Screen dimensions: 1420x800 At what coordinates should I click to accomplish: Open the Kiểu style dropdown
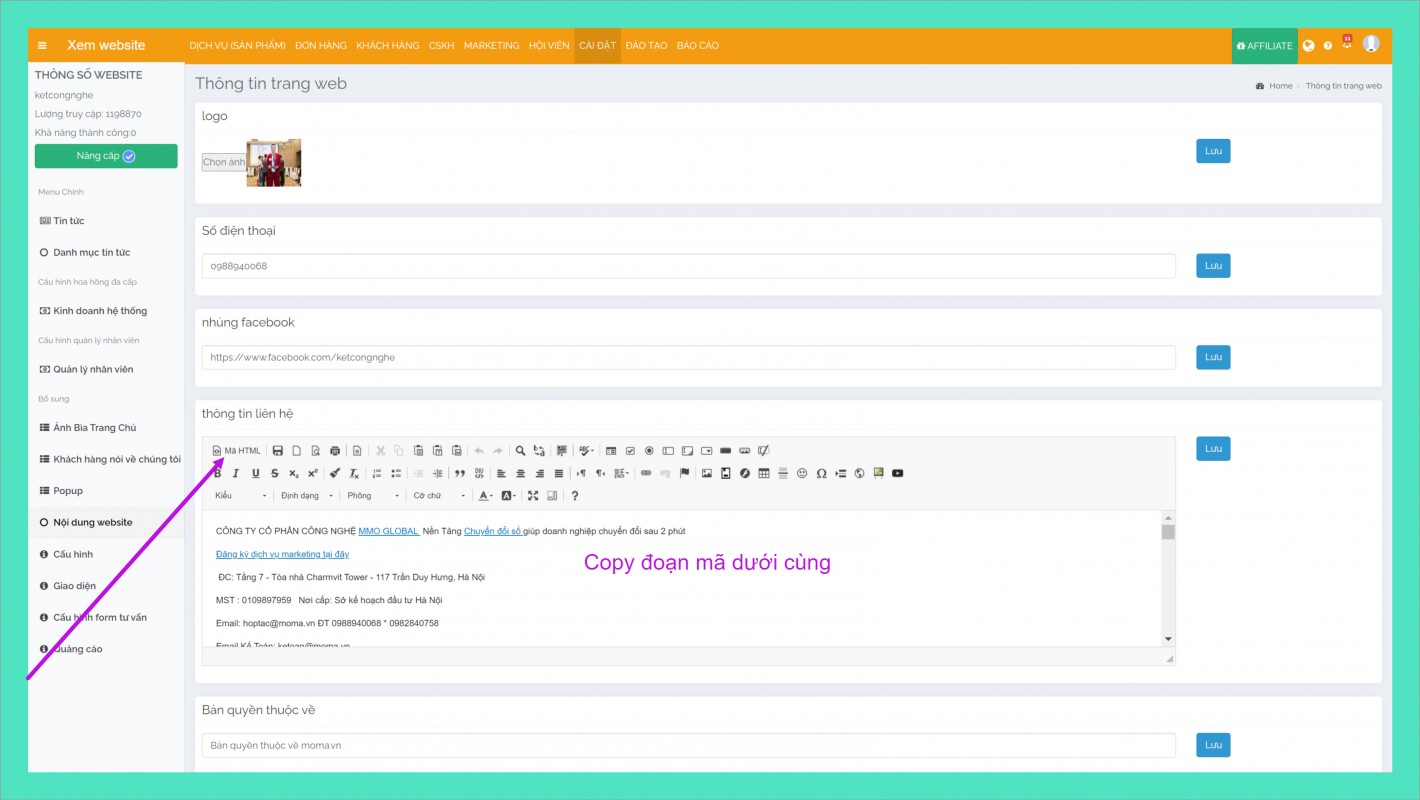coord(241,496)
